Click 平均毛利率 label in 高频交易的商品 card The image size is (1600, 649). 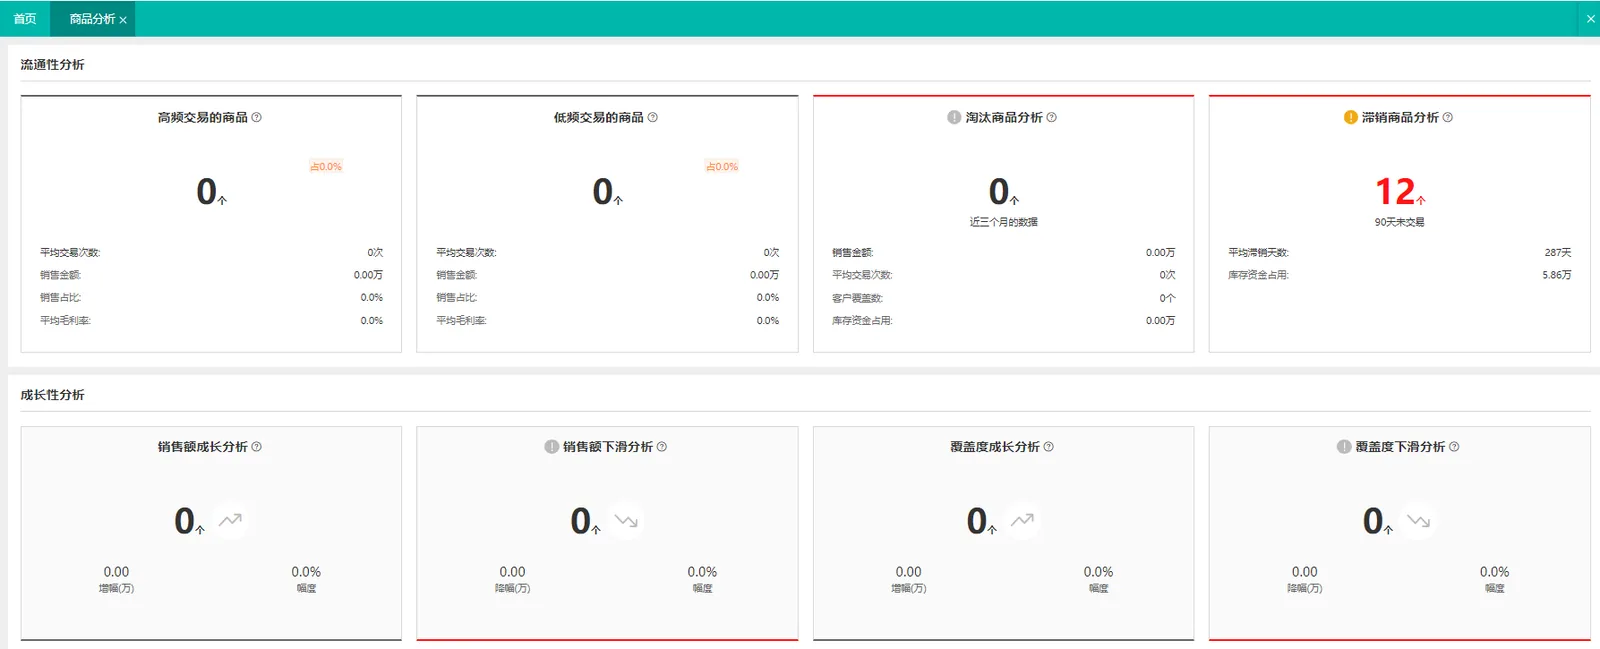(x=65, y=321)
